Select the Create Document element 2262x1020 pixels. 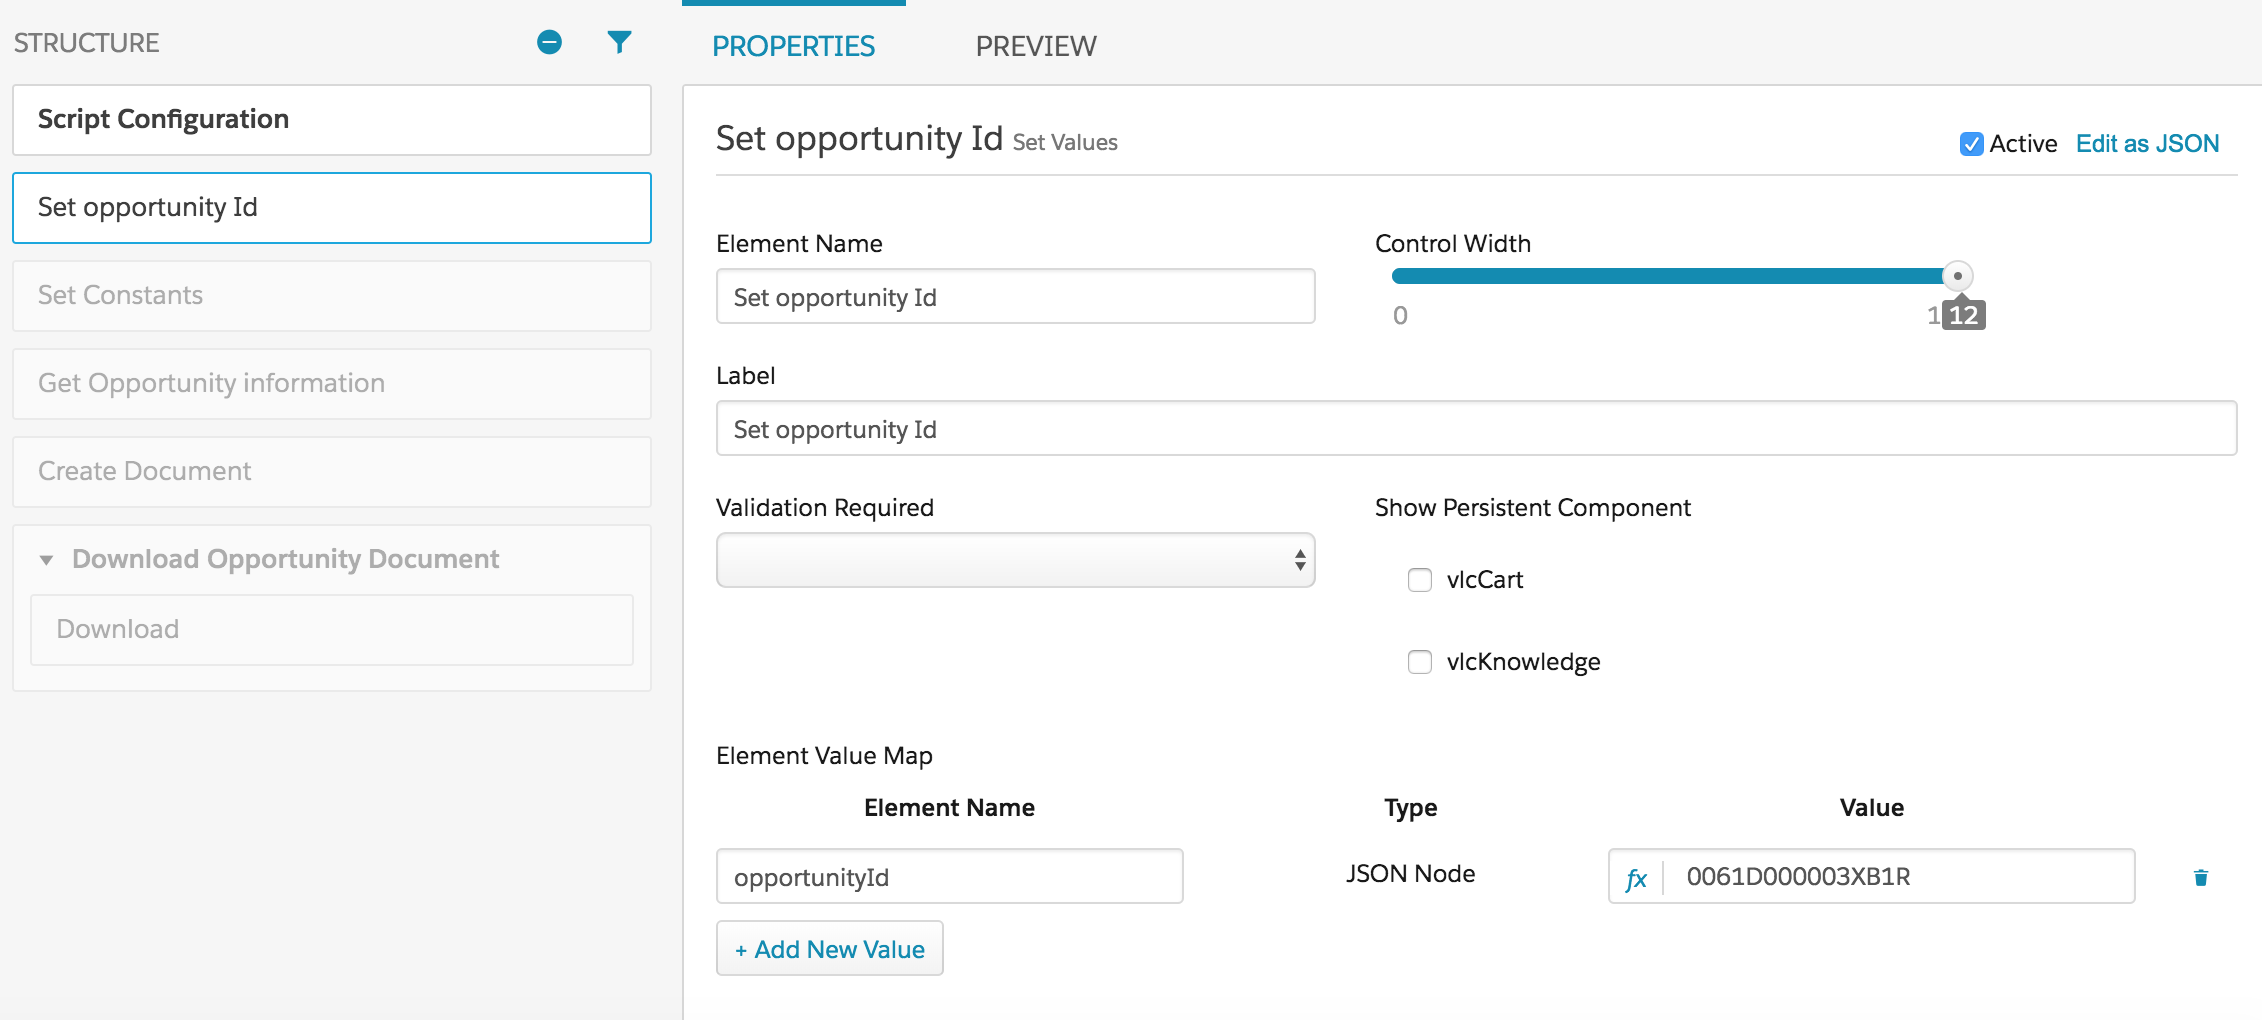tap(330, 470)
